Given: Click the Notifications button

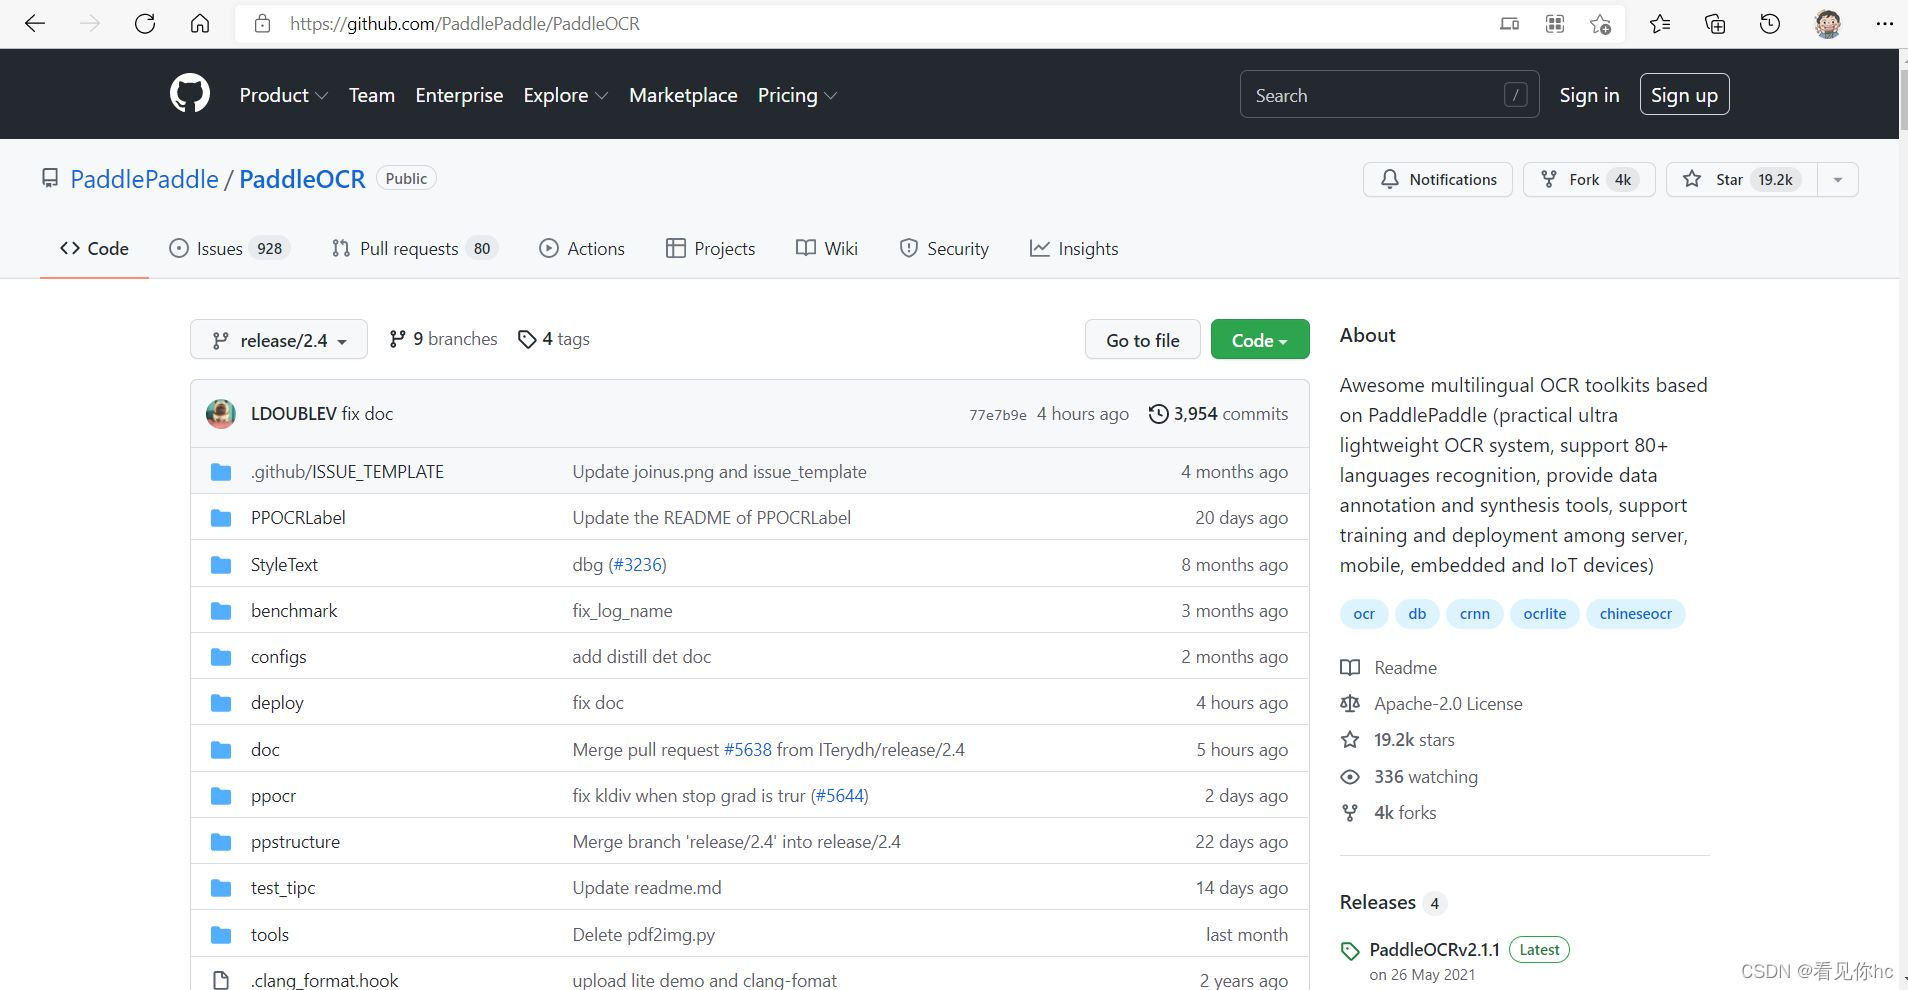Looking at the screenshot, I should point(1438,180).
